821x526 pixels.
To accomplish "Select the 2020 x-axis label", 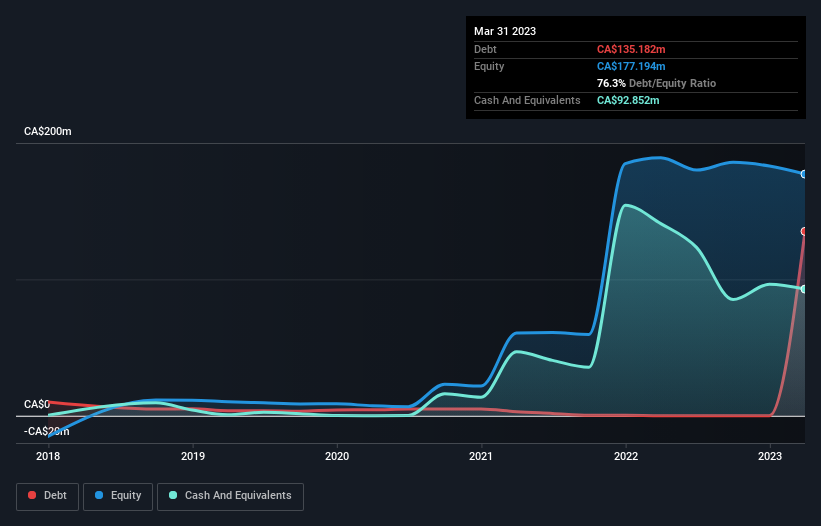I will pos(337,456).
